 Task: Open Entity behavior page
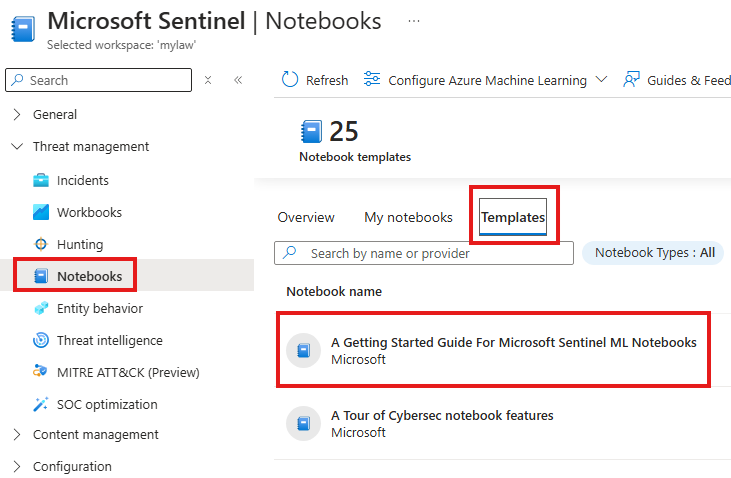[100, 308]
